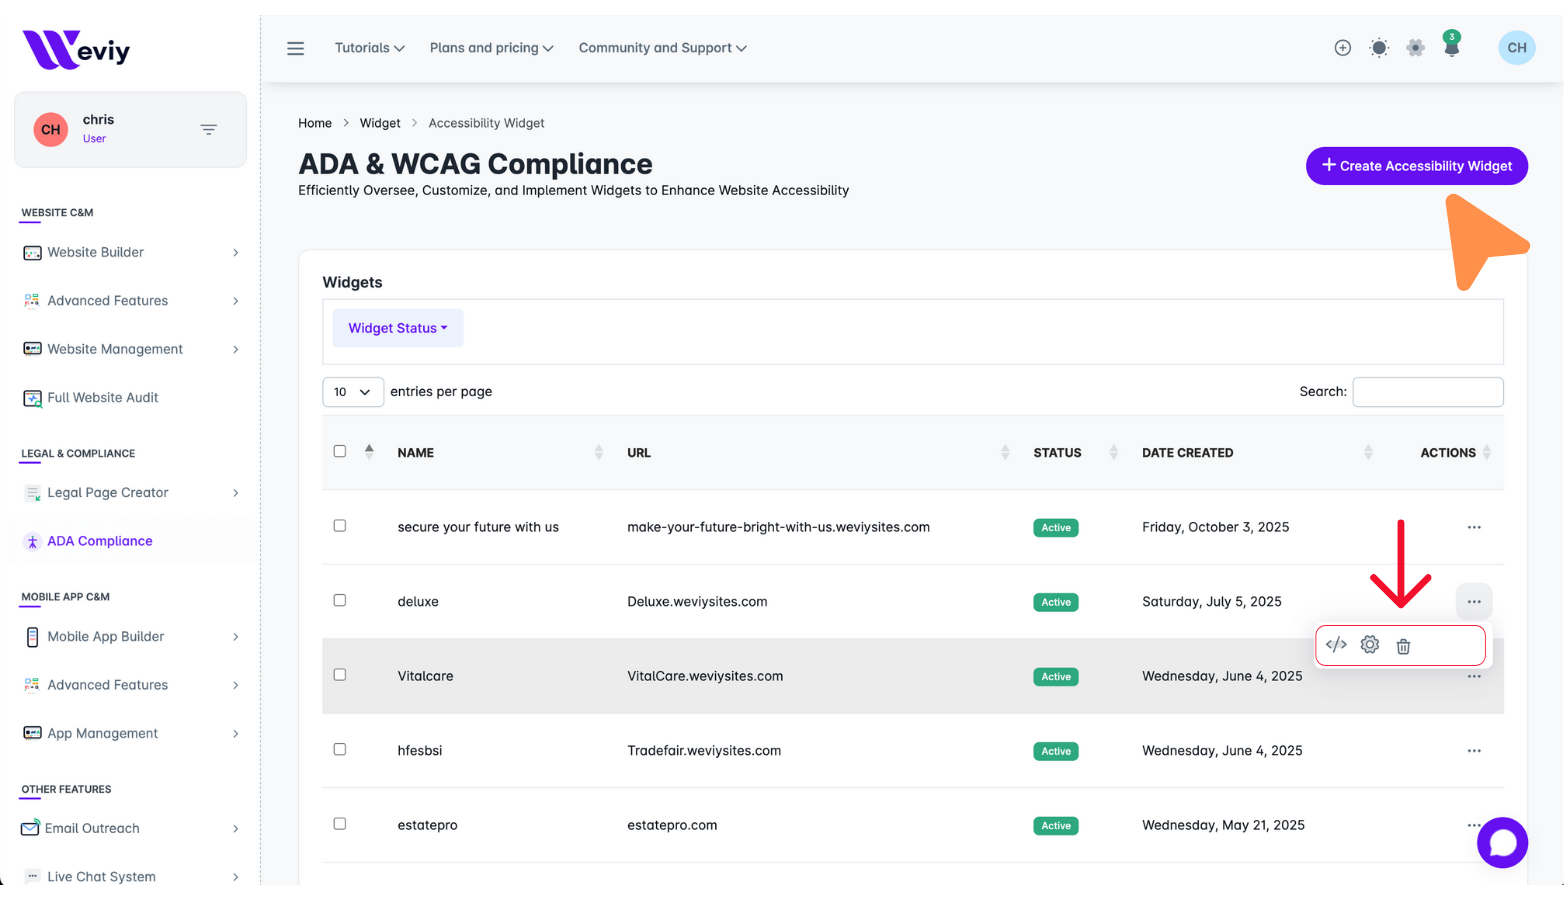Open the live chat bubble
1564x900 pixels.
pyautogui.click(x=1502, y=842)
